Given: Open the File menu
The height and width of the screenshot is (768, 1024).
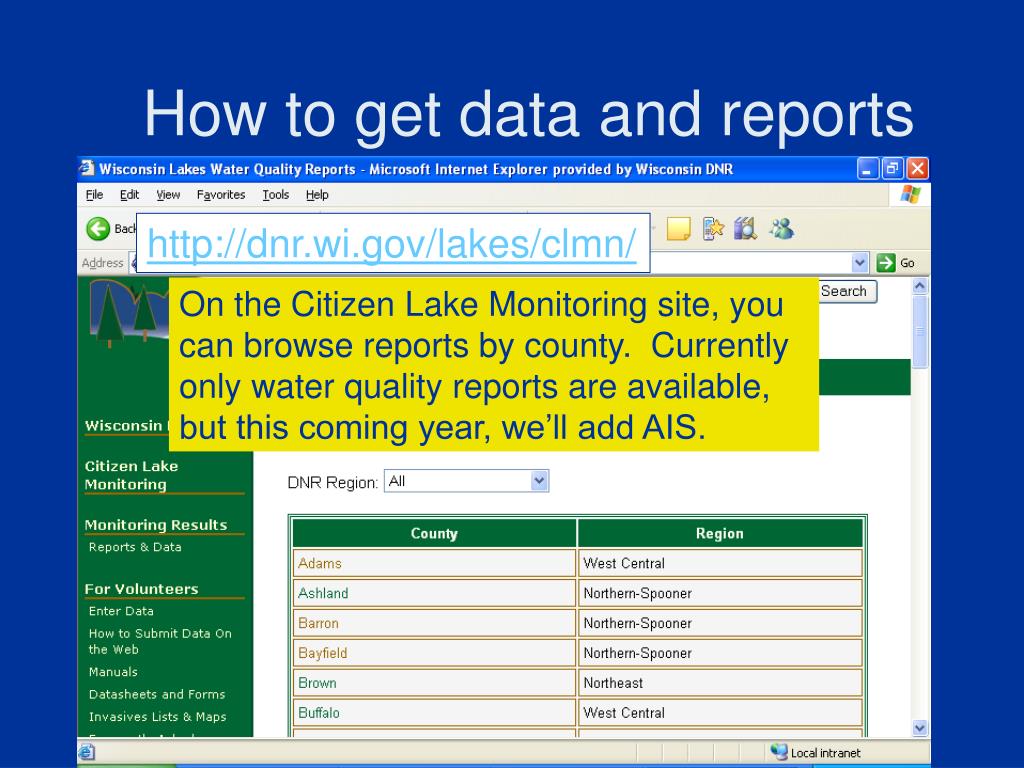Looking at the screenshot, I should tap(95, 195).
